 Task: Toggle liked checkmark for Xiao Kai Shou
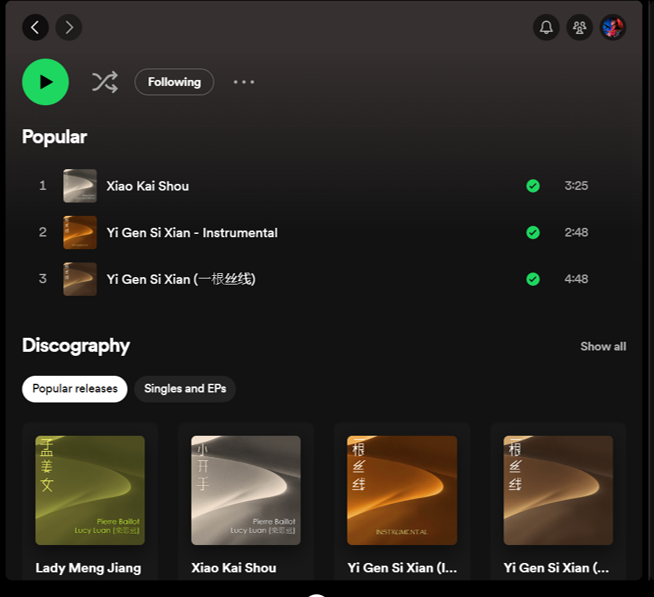533,186
